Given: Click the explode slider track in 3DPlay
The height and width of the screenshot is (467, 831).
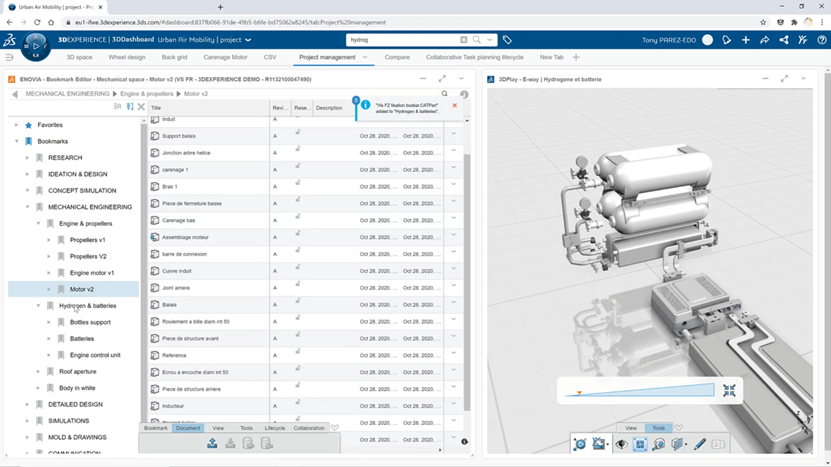Looking at the screenshot, I should 640,391.
